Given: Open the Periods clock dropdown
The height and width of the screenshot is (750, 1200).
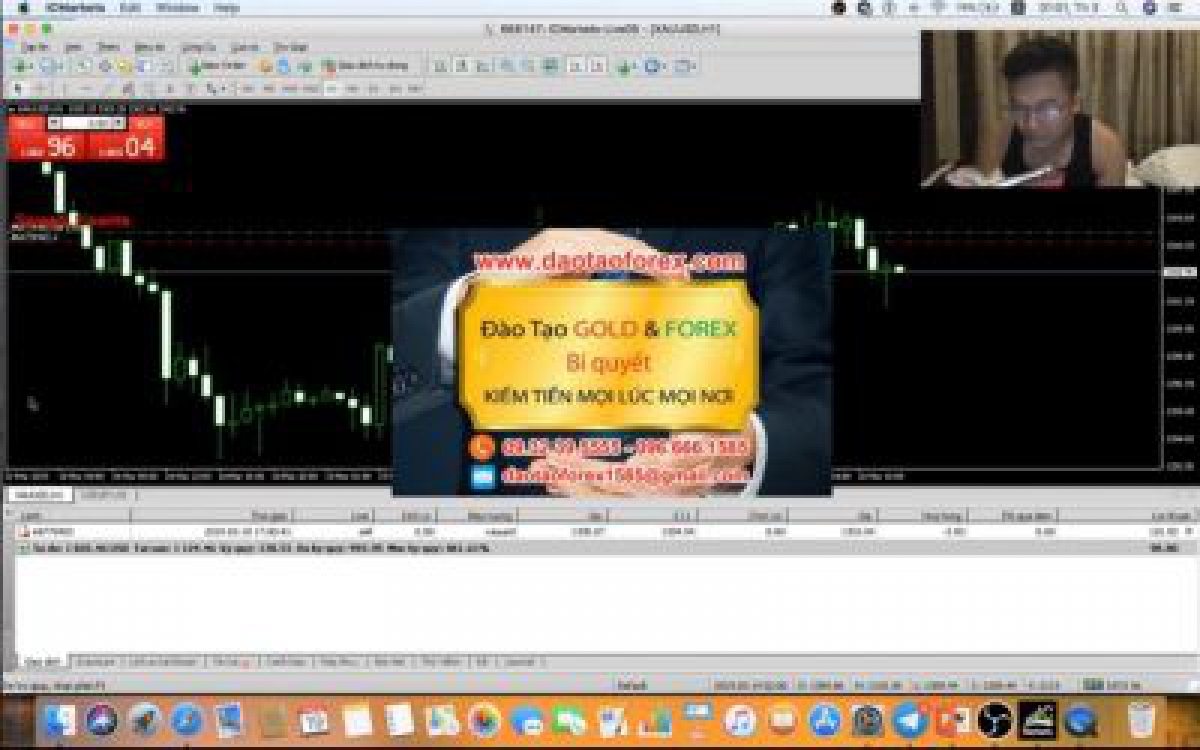Looking at the screenshot, I should coord(653,67).
